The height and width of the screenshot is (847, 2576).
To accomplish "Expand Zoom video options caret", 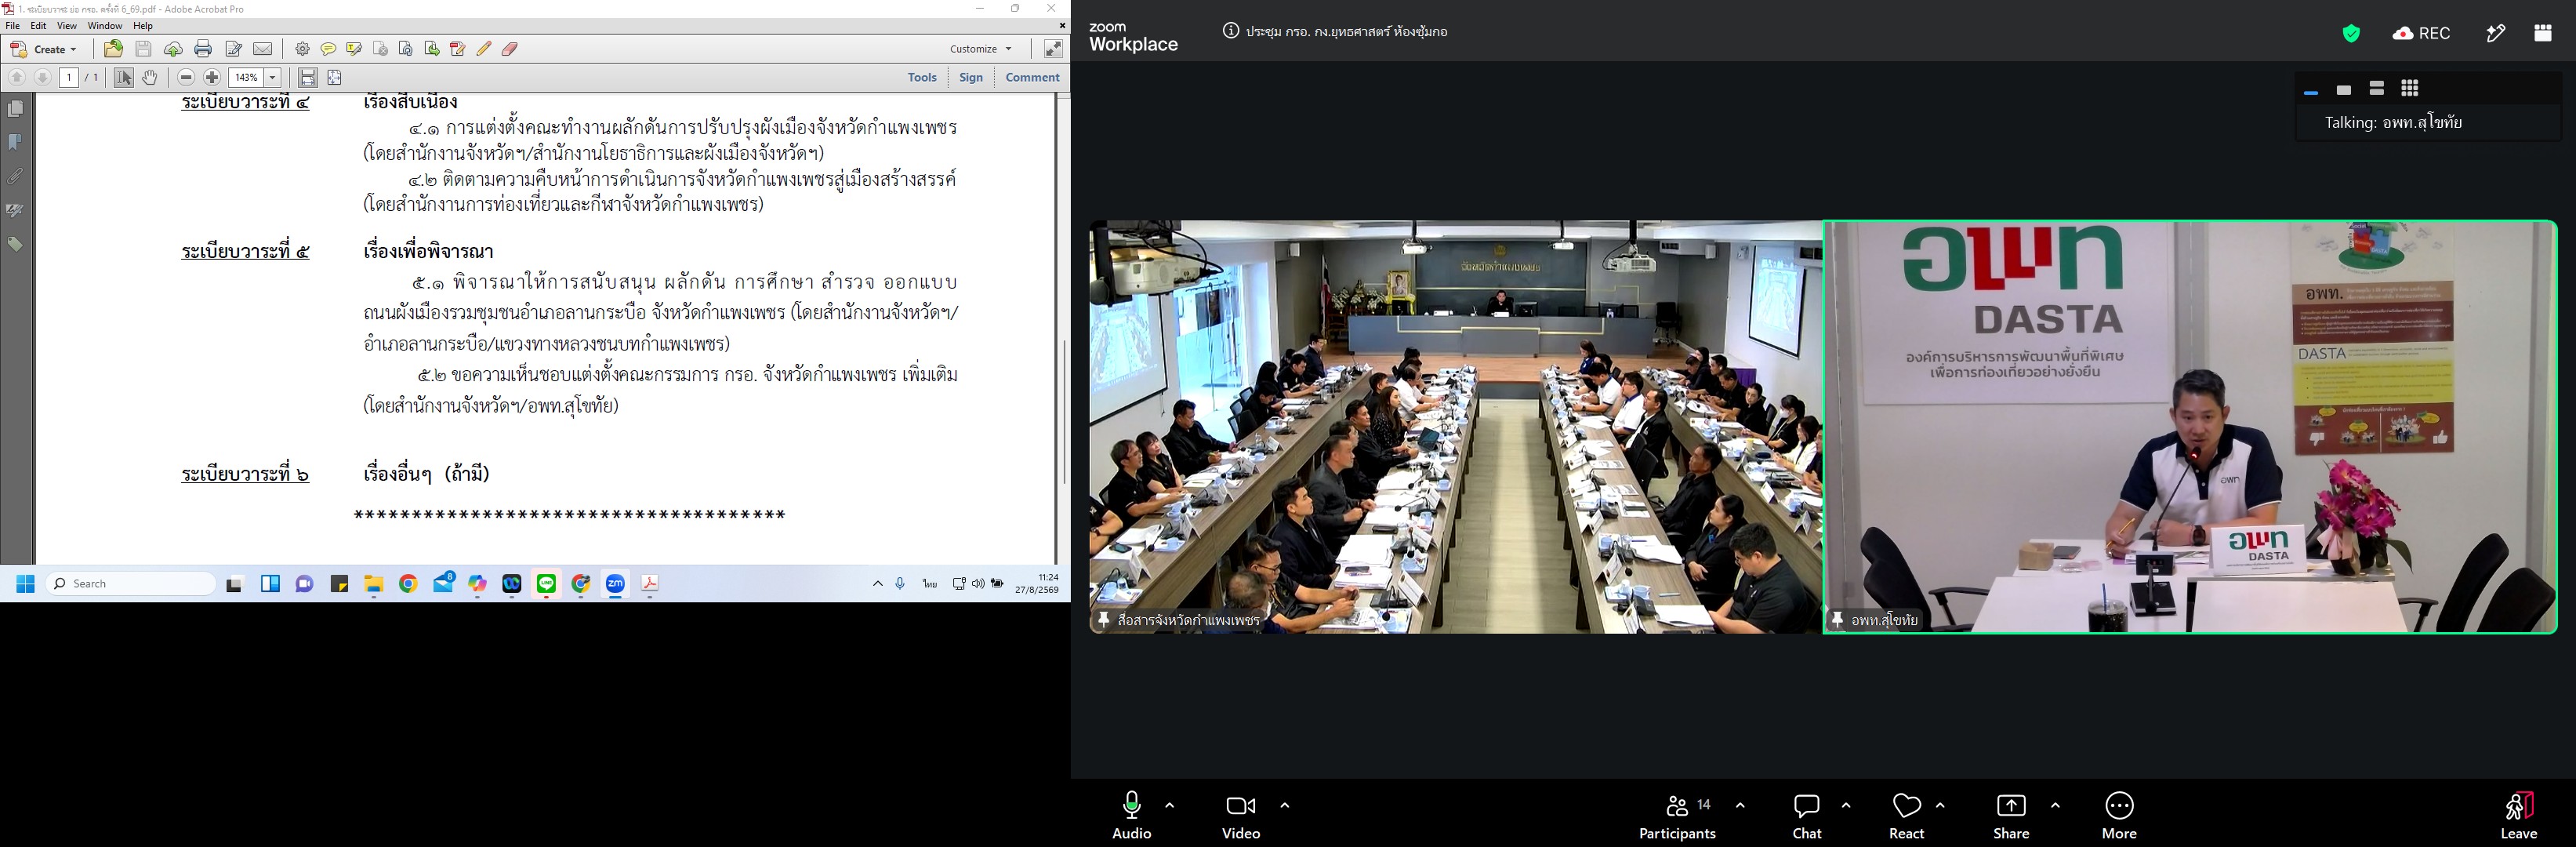I will [1285, 805].
